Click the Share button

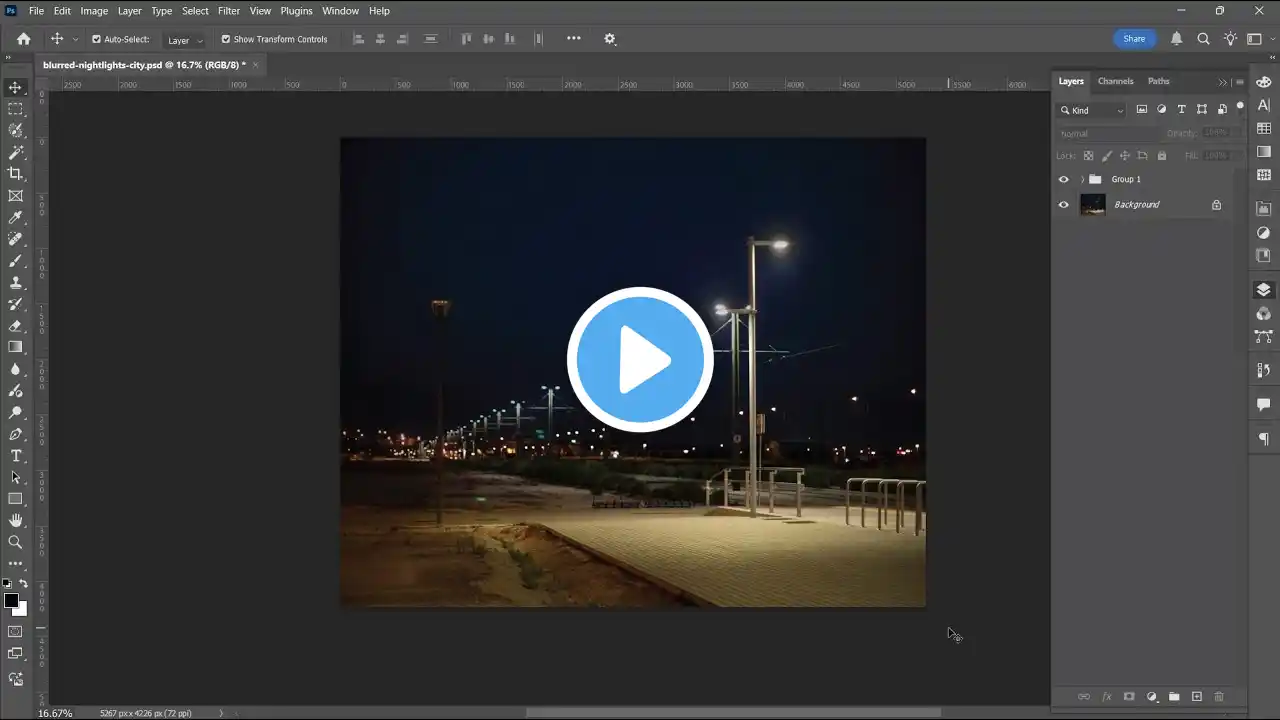click(x=1134, y=39)
